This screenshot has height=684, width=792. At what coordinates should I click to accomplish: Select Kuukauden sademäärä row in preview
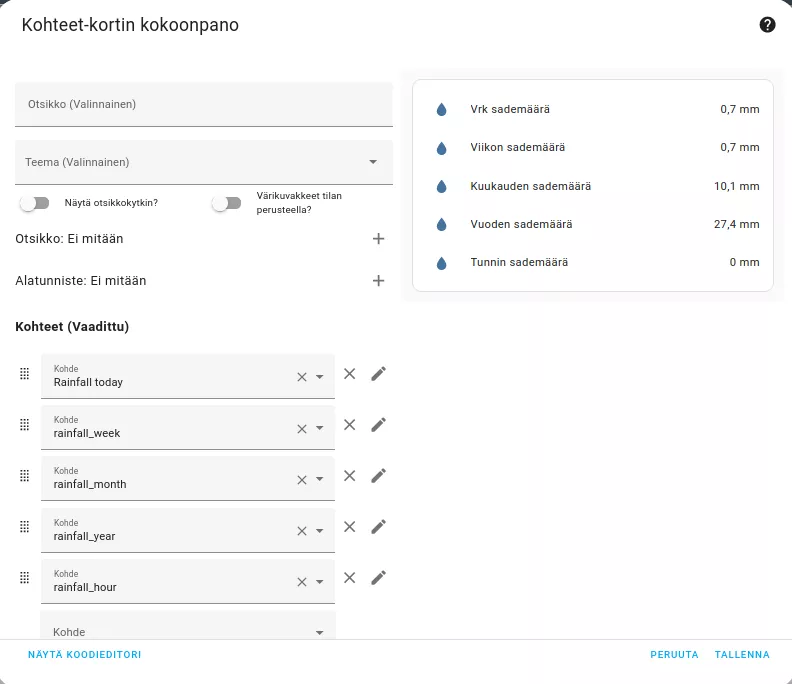593,186
